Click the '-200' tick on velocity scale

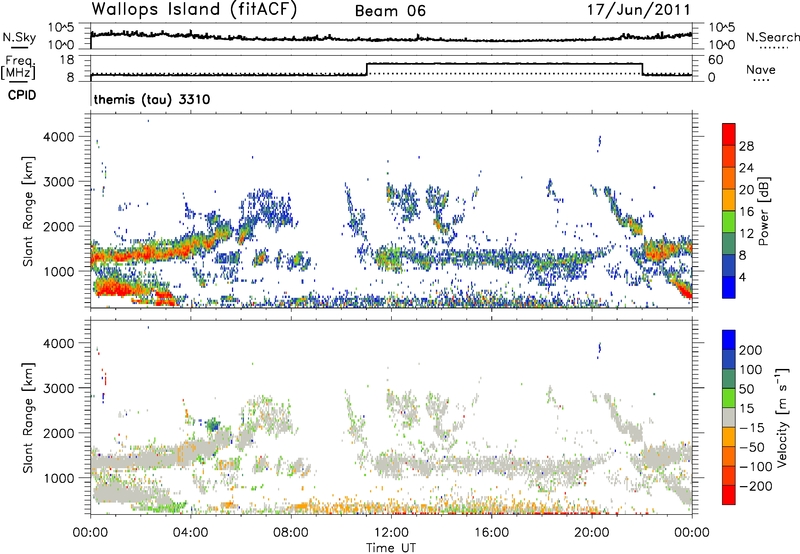coord(755,486)
